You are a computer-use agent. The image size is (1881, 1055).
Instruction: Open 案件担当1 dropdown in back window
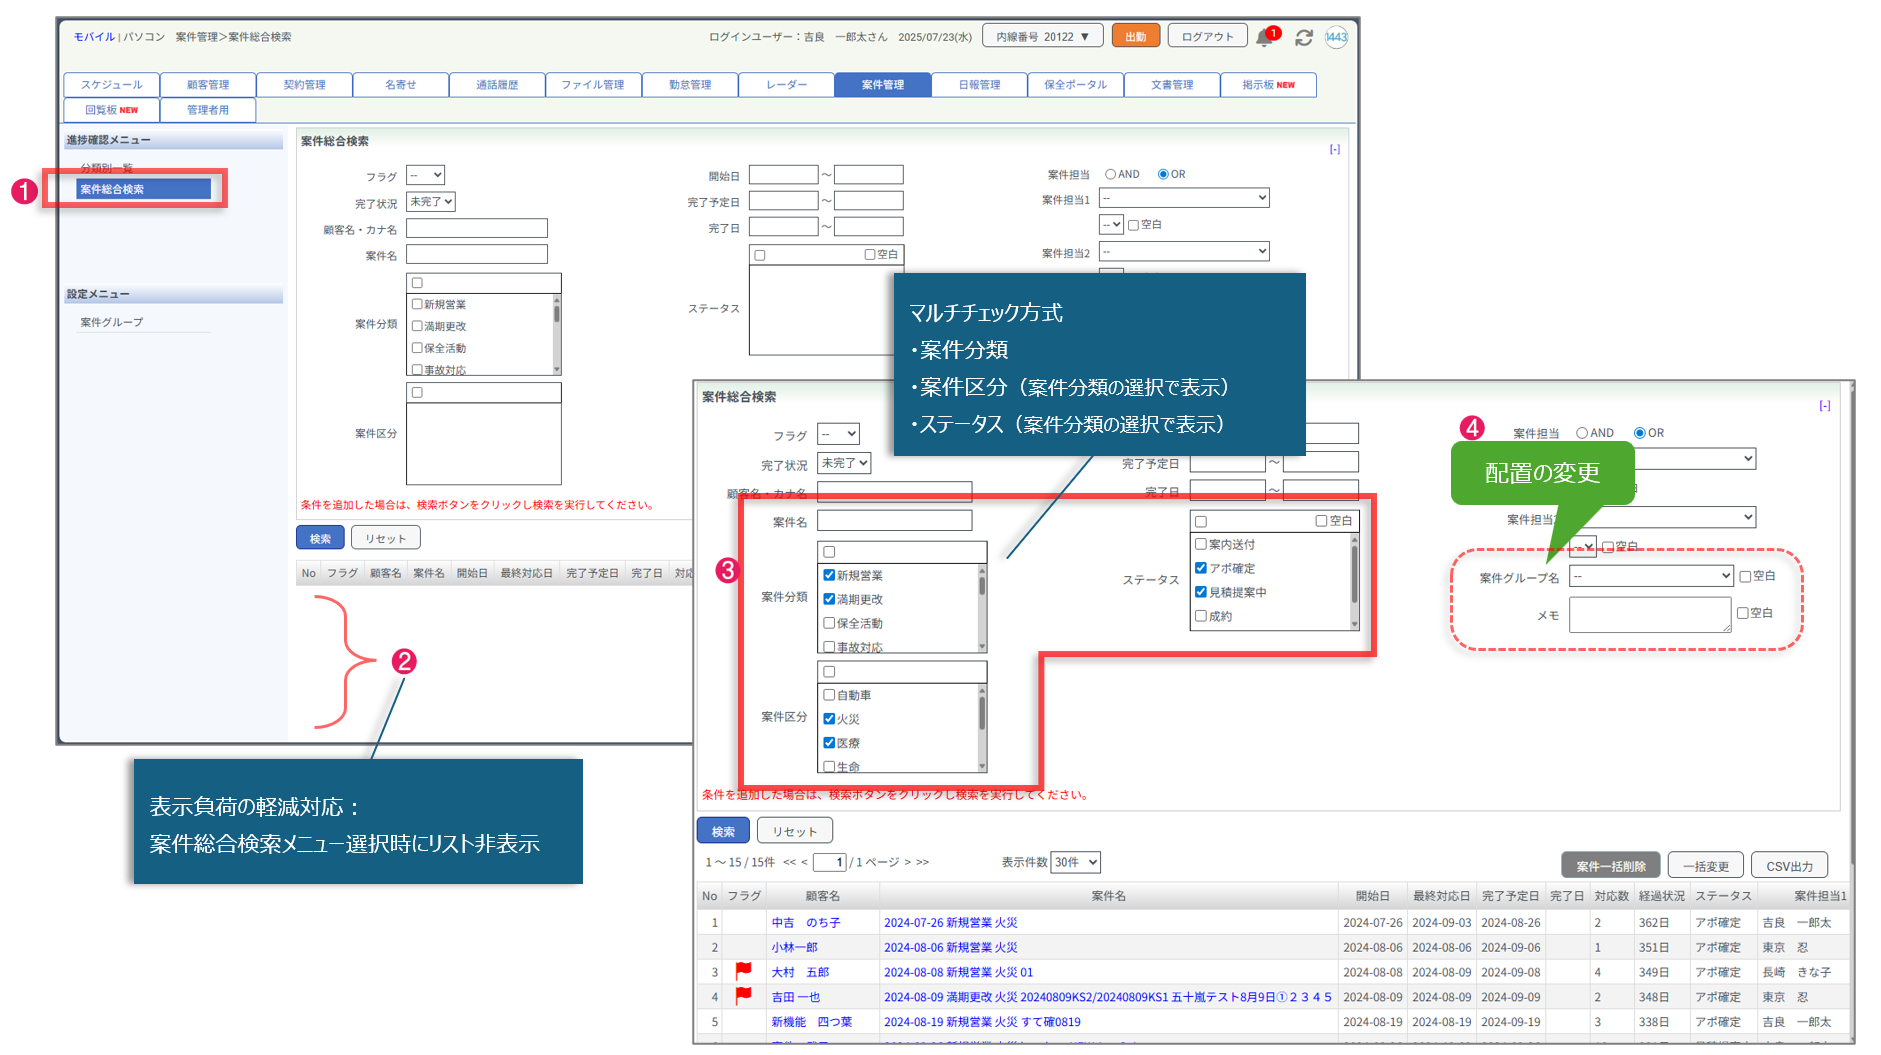tap(1184, 198)
